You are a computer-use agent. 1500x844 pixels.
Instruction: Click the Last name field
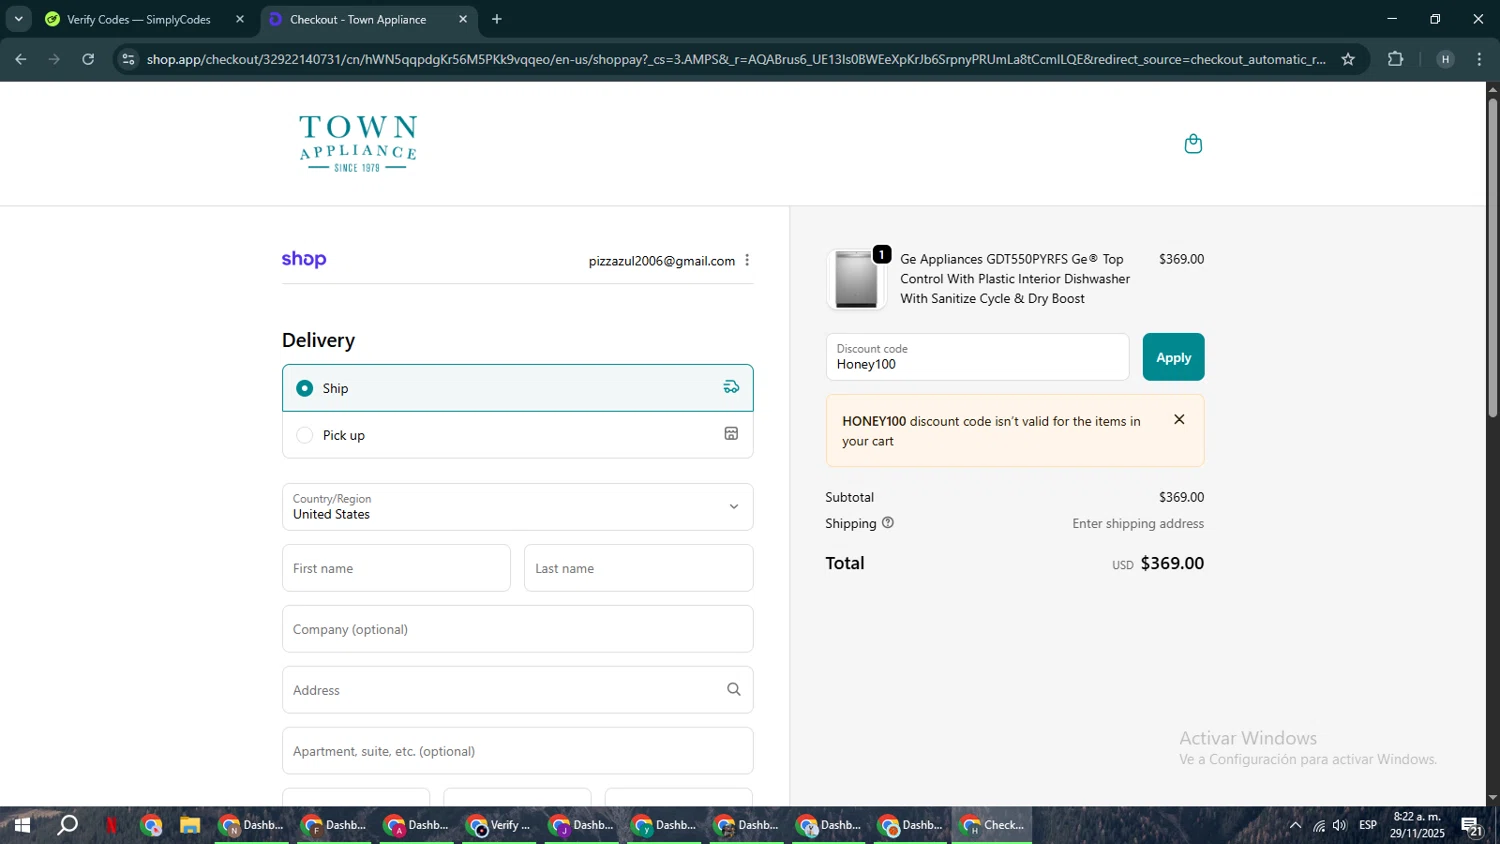pyautogui.click(x=639, y=568)
